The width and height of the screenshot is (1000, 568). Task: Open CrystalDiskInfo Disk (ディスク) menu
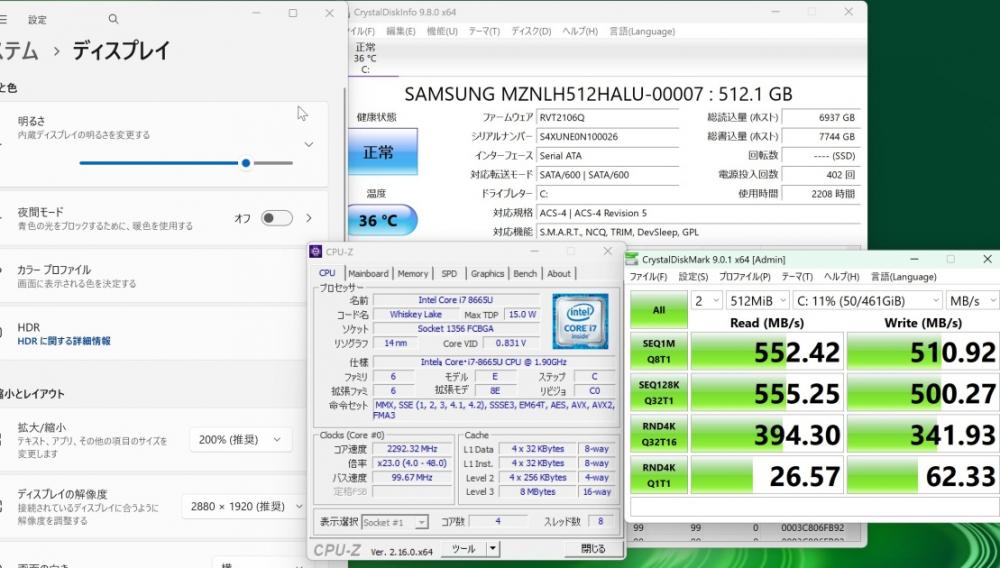(x=531, y=31)
